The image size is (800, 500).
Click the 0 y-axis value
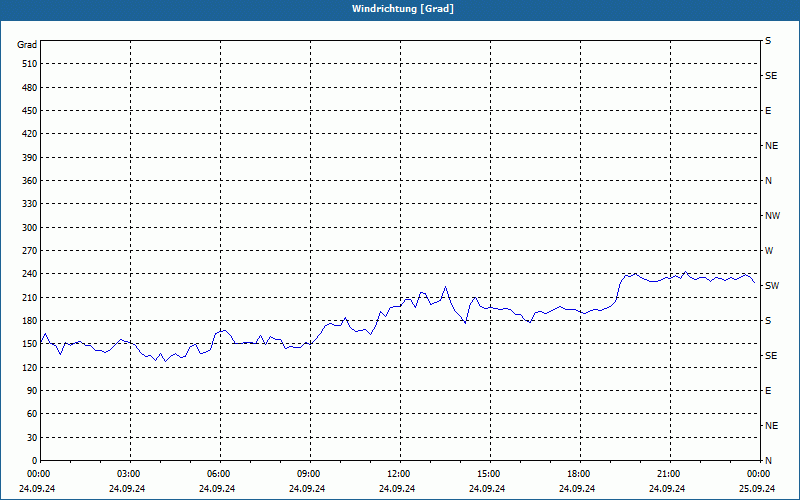[x=35, y=461]
